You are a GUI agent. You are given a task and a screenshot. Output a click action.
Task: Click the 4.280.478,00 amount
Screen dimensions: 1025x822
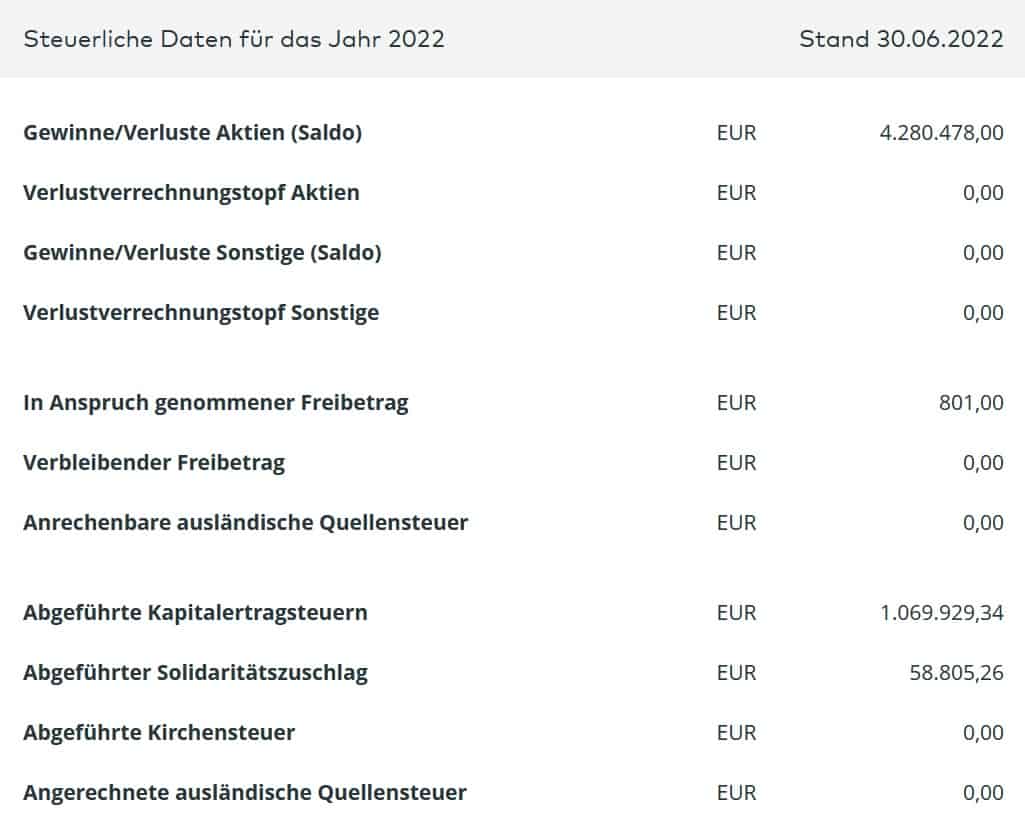pos(941,132)
